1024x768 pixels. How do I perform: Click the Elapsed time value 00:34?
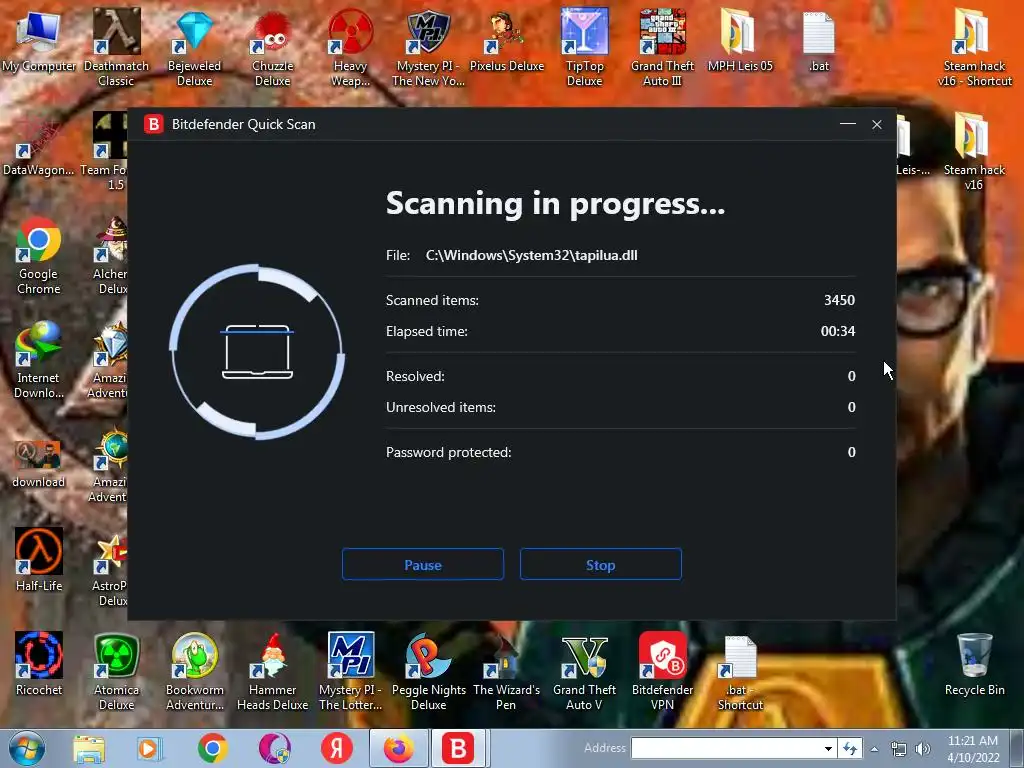[x=838, y=331]
